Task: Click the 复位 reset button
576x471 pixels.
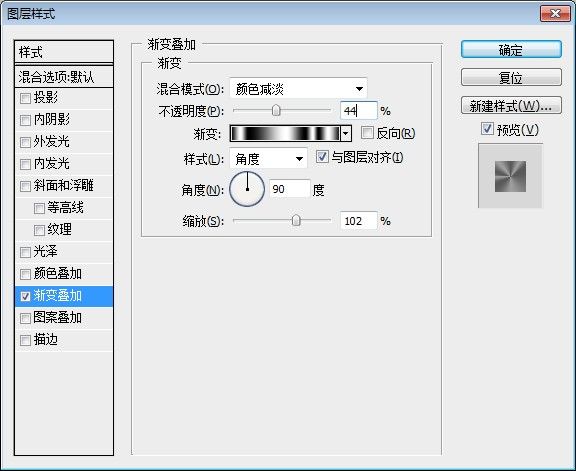Action: point(511,78)
